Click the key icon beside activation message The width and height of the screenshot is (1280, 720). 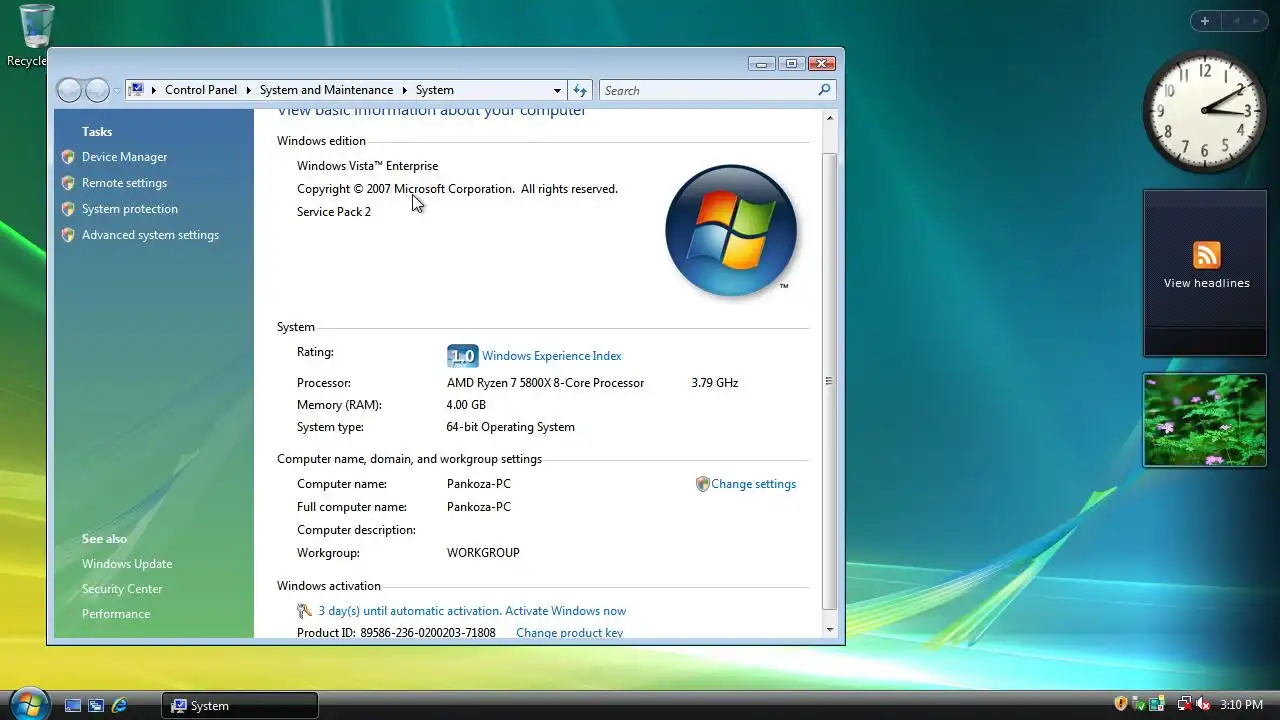pyautogui.click(x=305, y=611)
